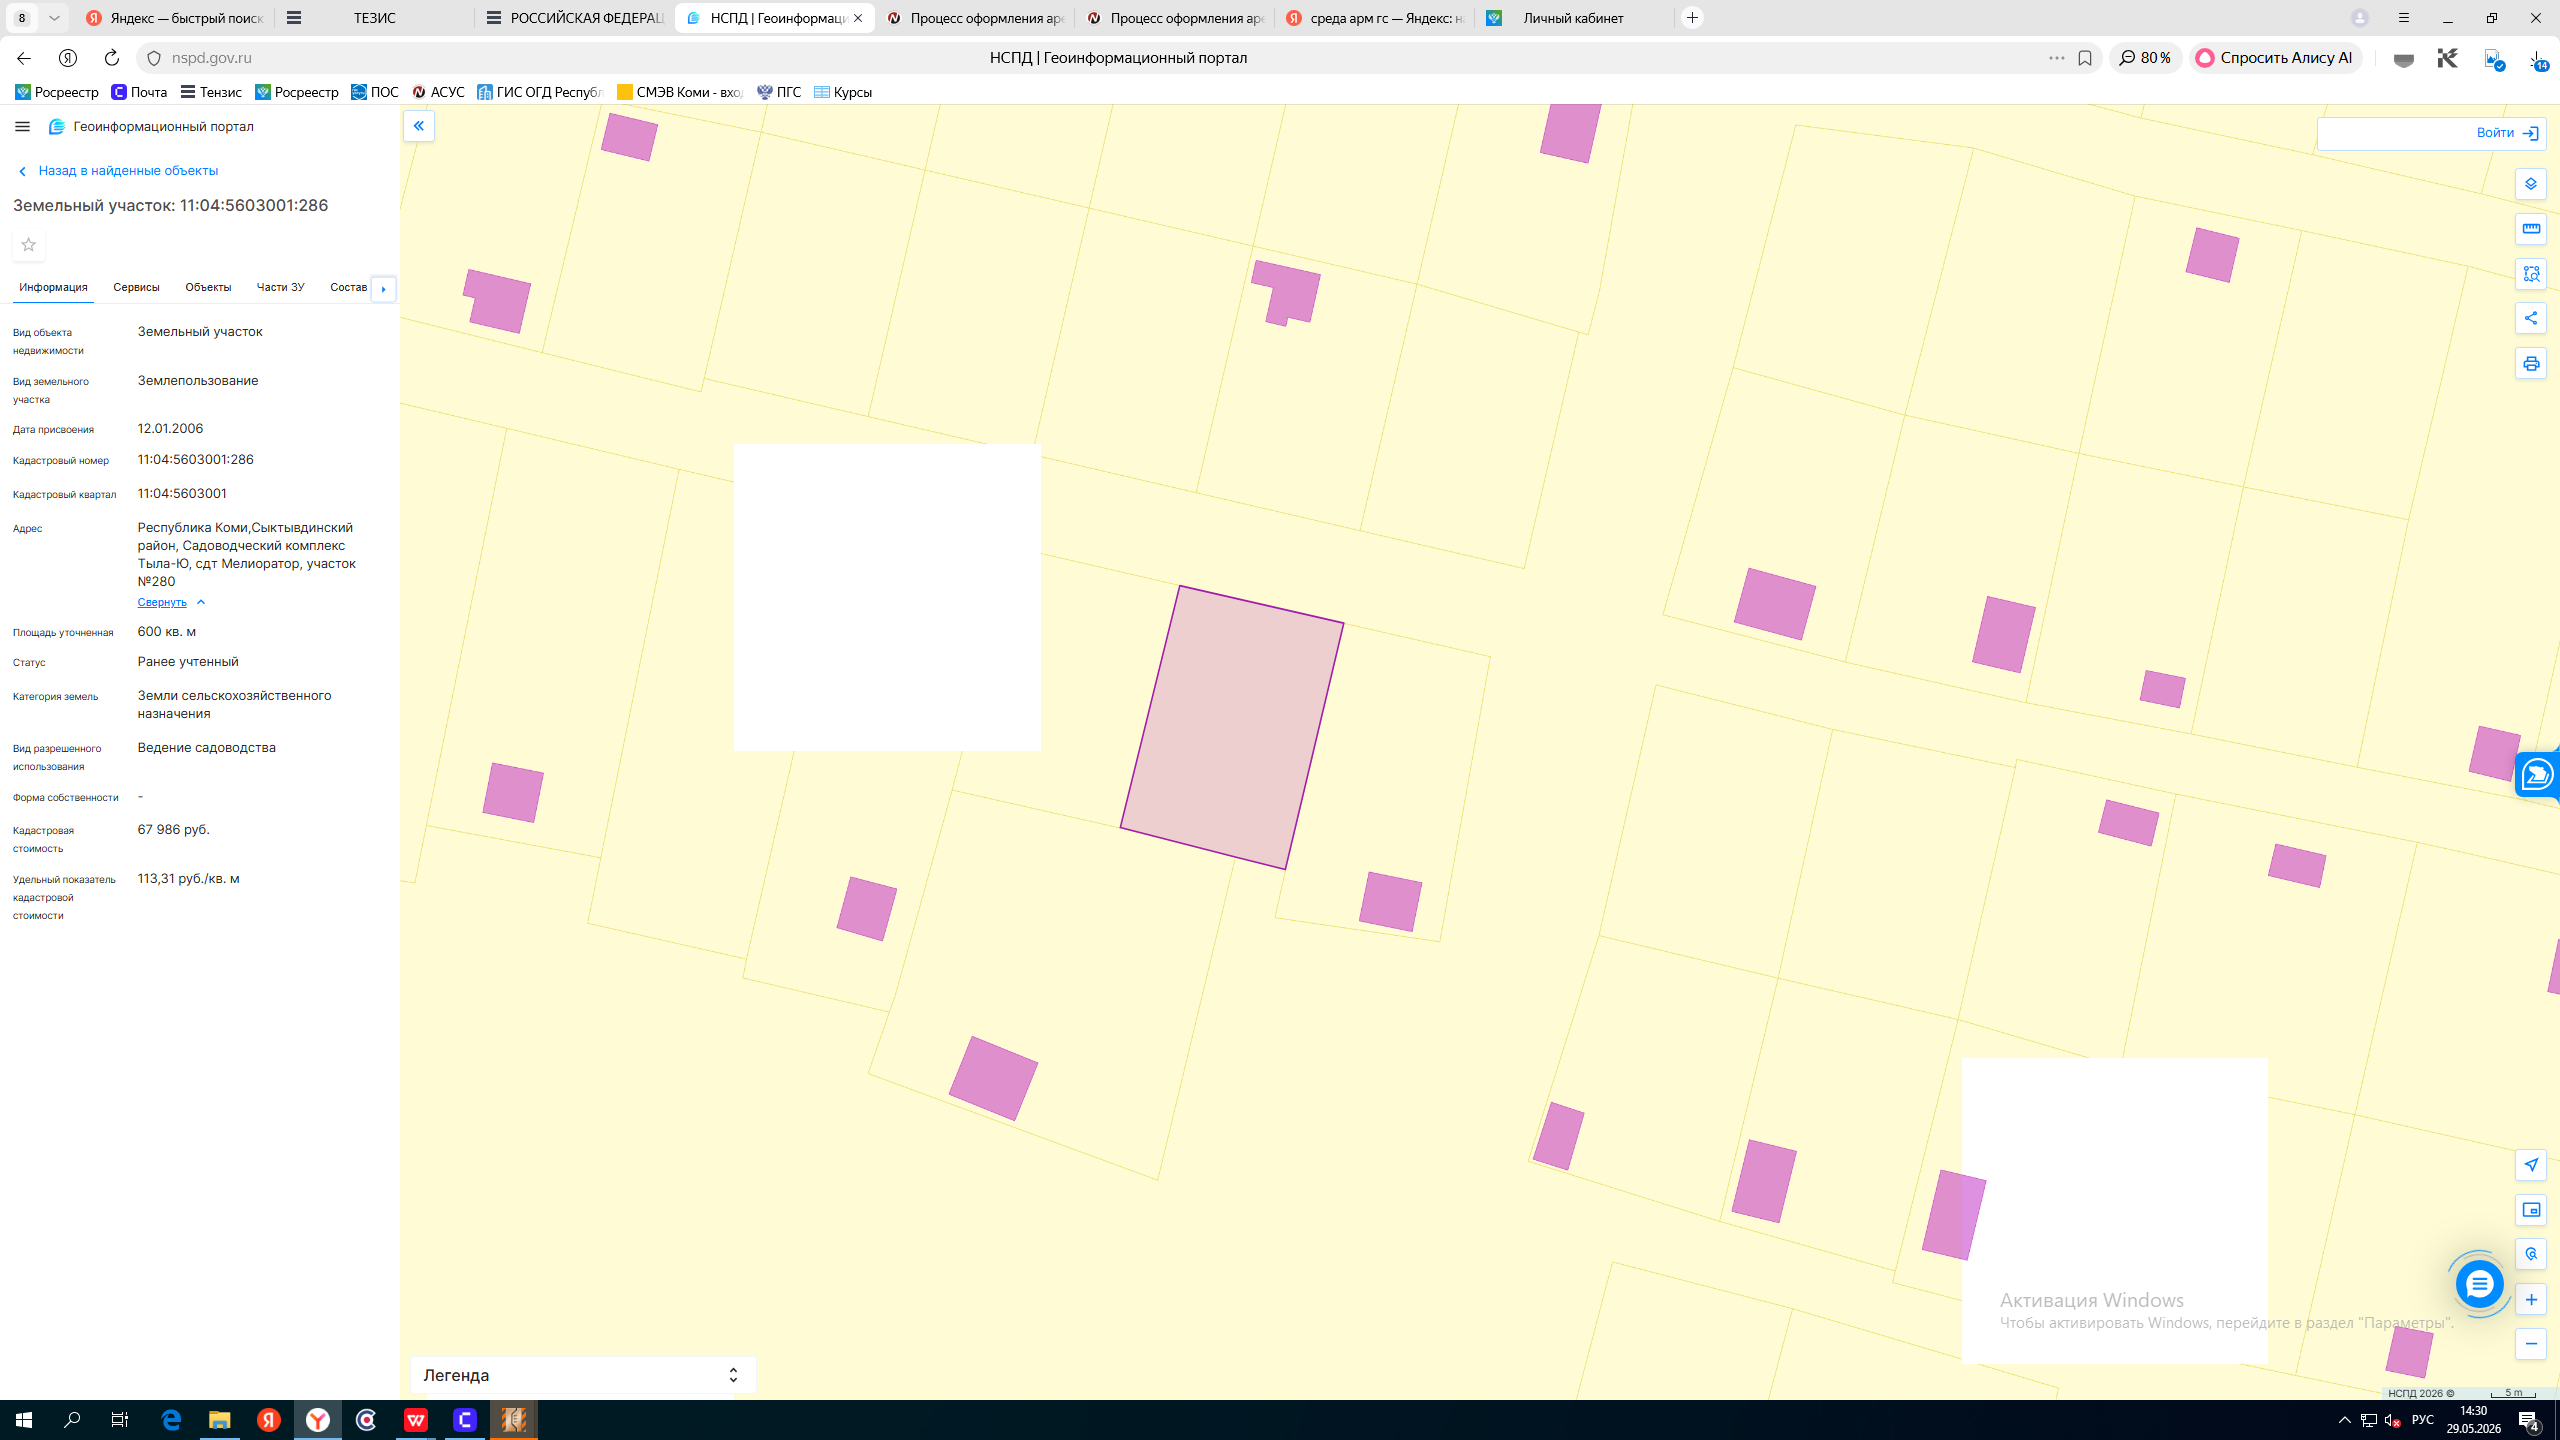This screenshot has width=2560, height=1440.
Task: Open the hamburger menu of the geoportal
Action: (22, 127)
